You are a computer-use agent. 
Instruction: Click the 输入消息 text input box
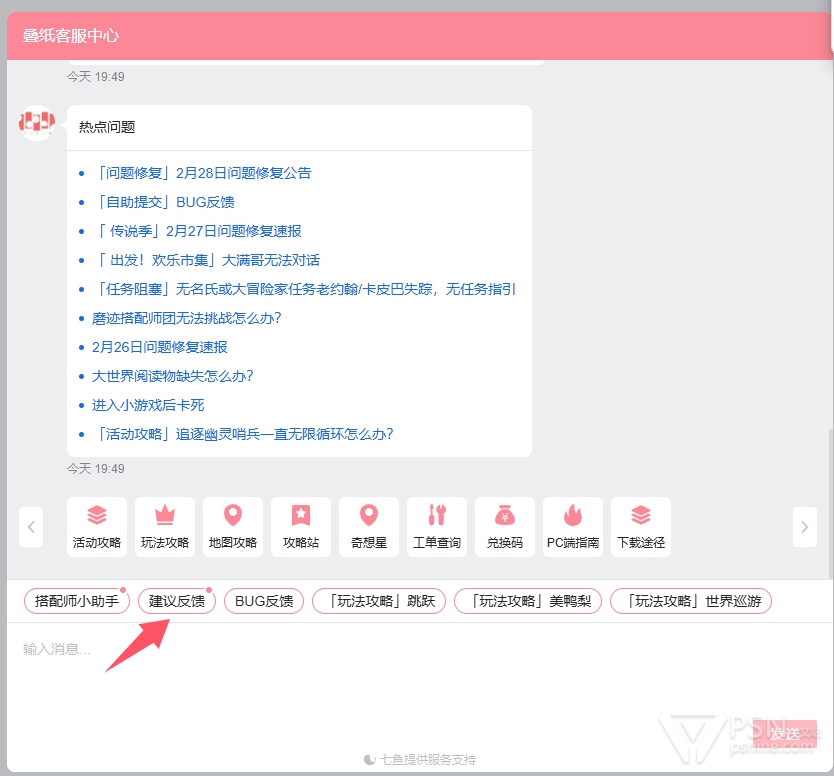pos(400,680)
